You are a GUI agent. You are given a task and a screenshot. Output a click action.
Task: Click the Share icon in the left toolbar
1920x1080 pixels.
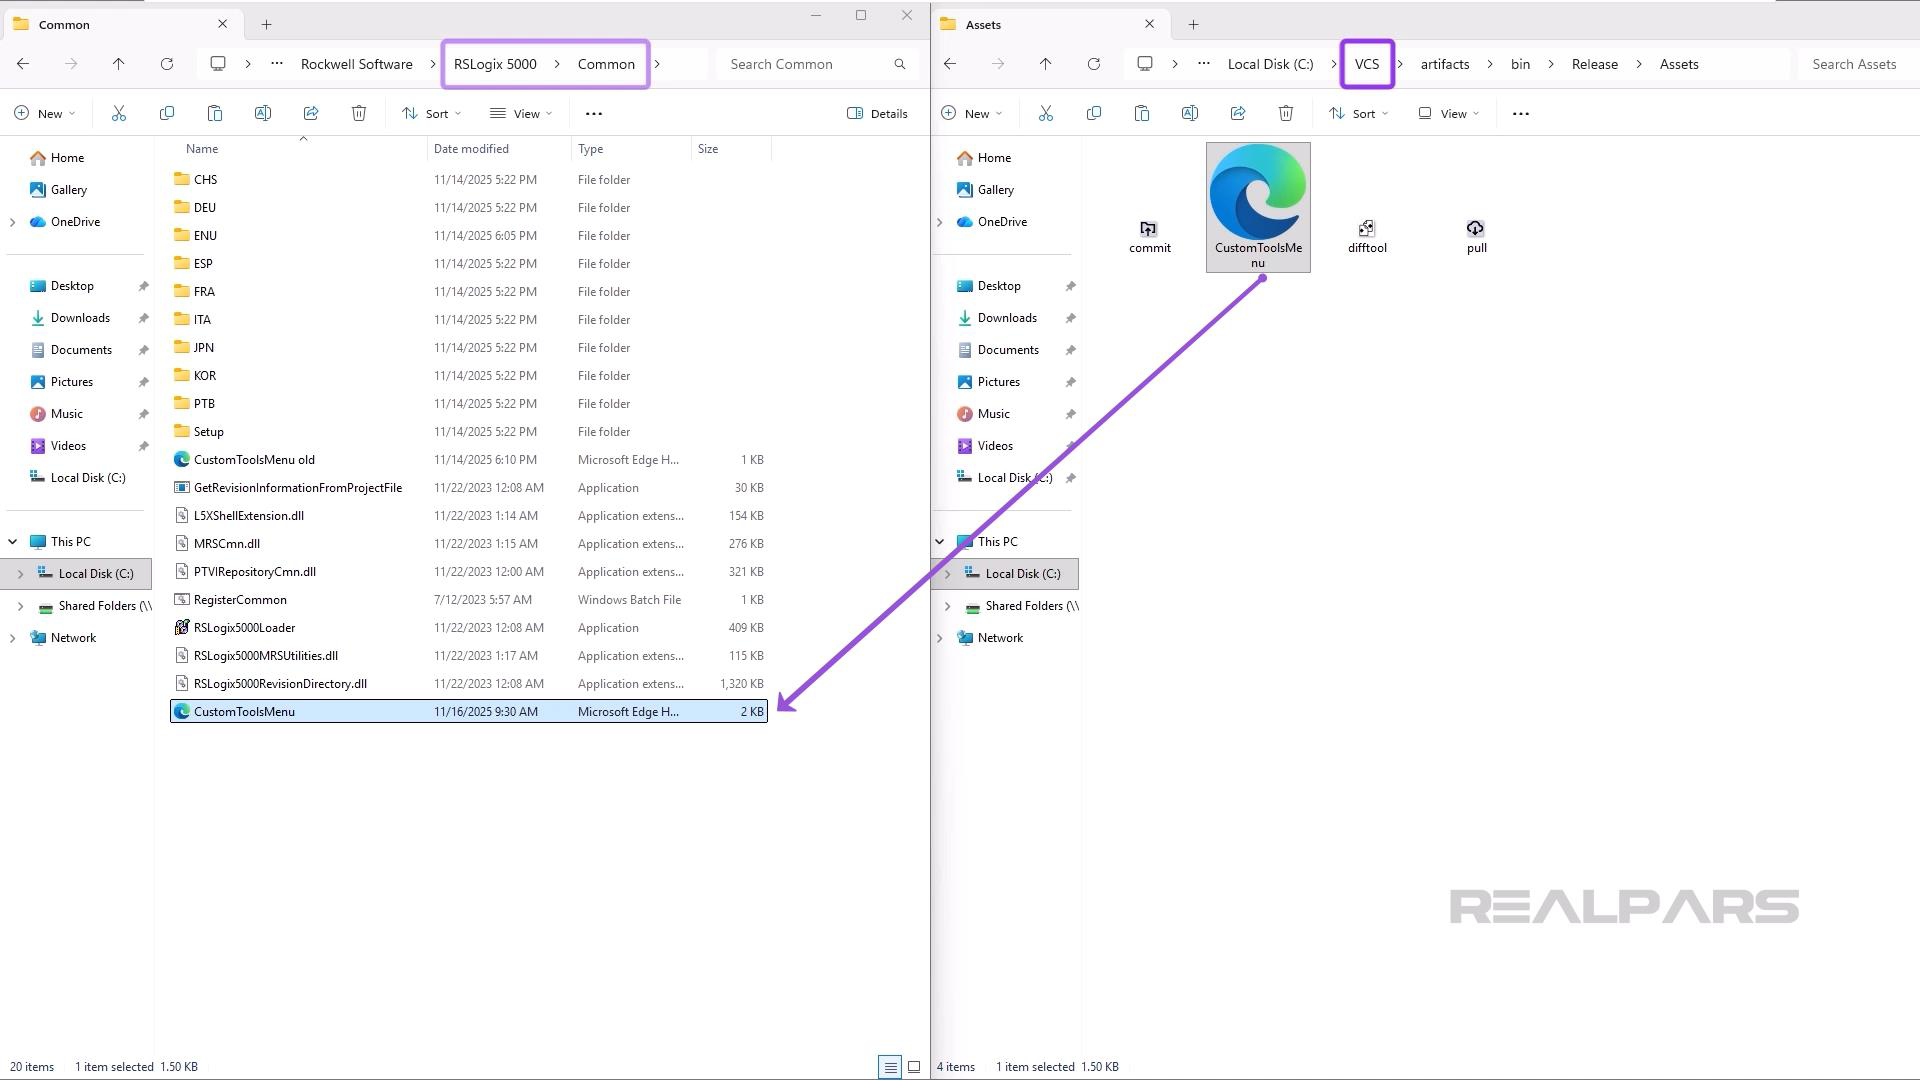pos(311,113)
